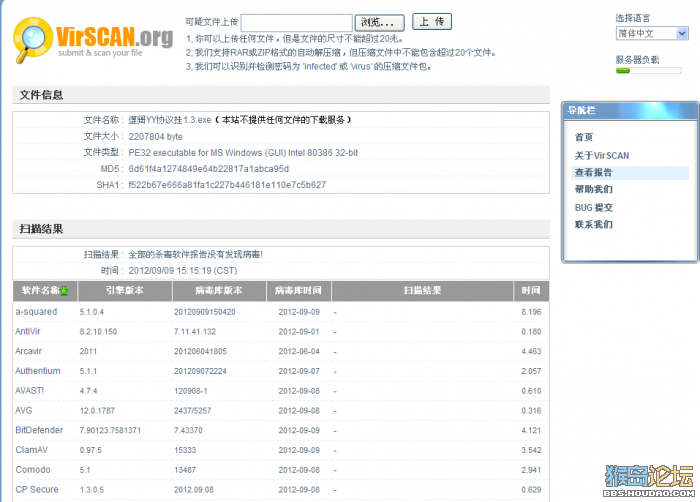Click the 浏览... browse button
The width and height of the screenshot is (700, 502).
click(379, 22)
